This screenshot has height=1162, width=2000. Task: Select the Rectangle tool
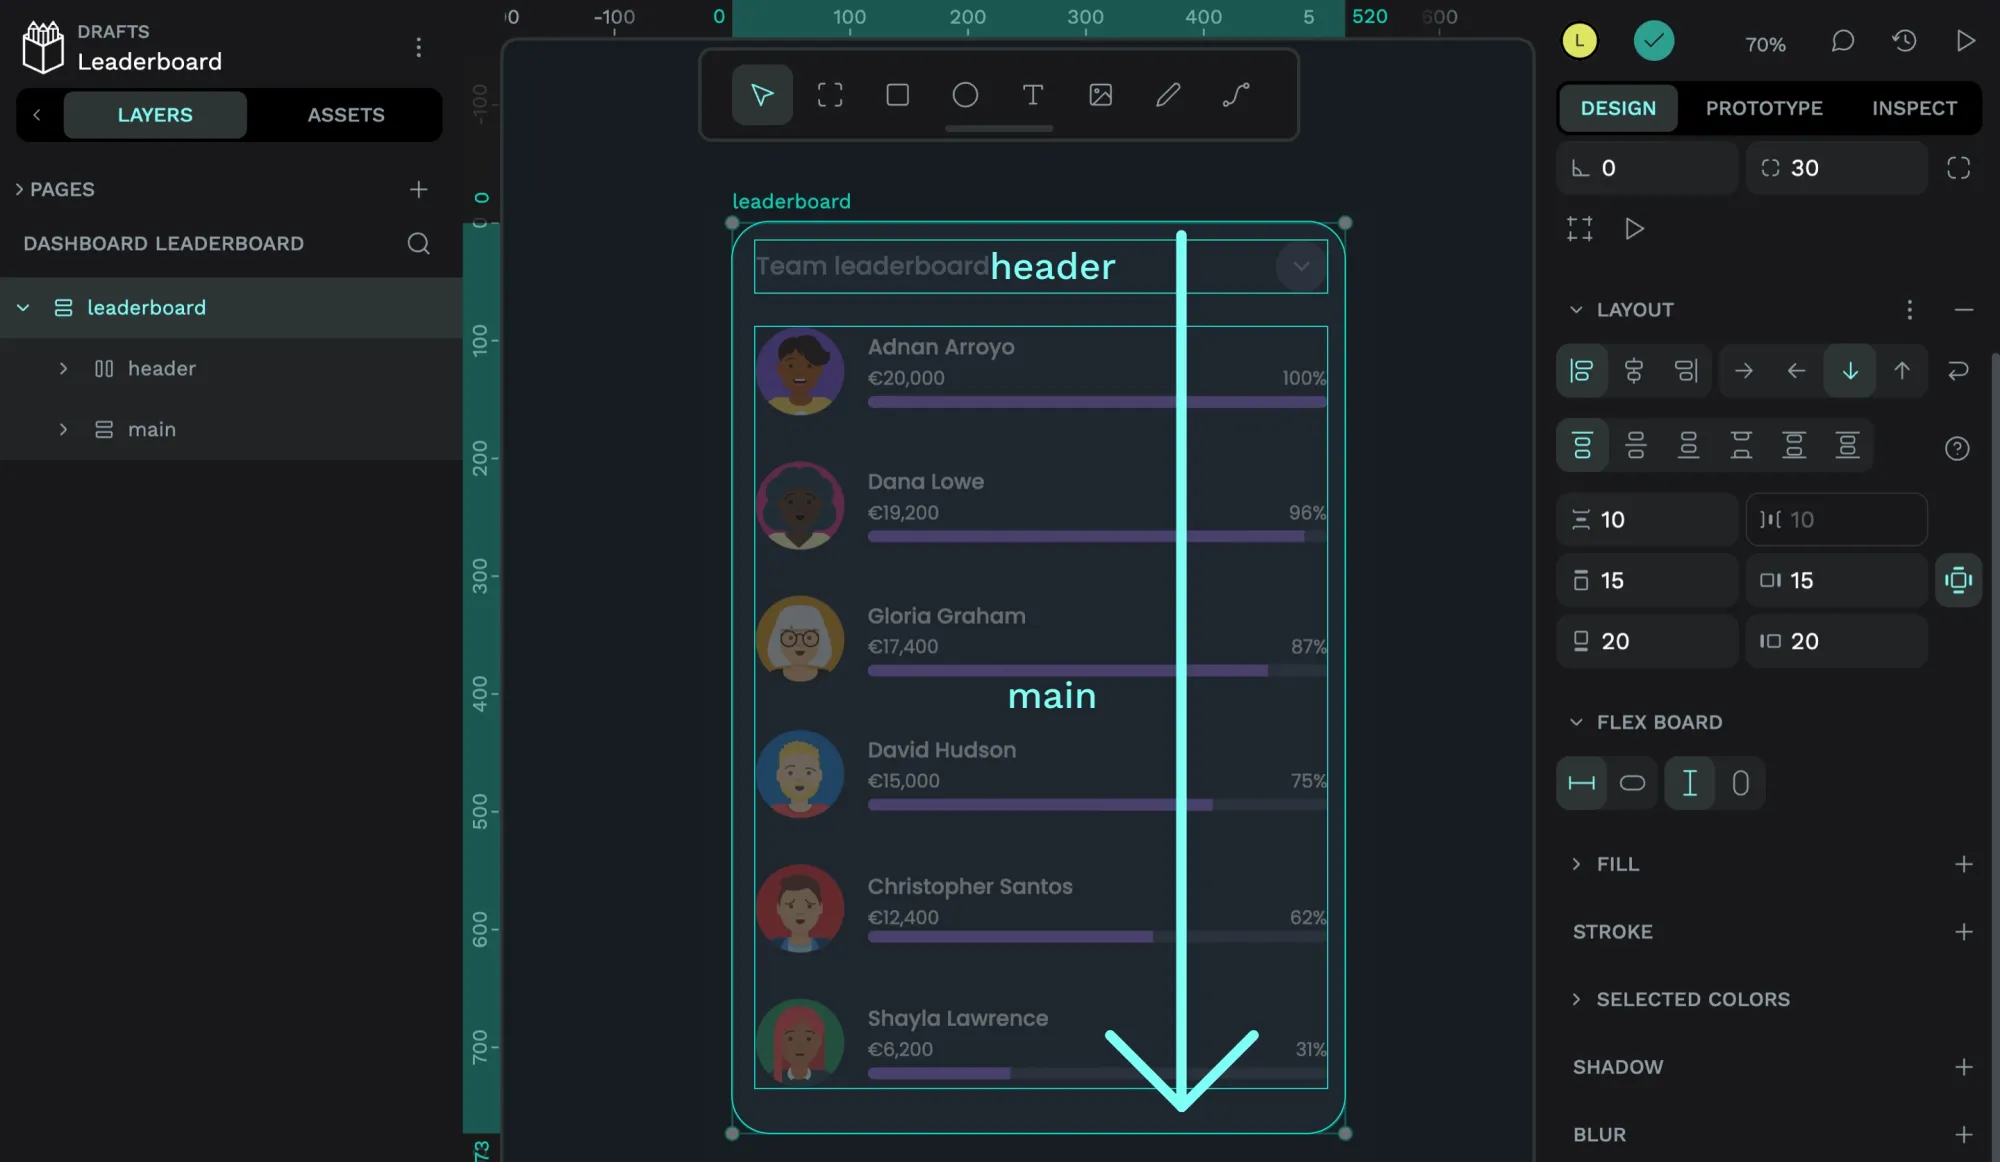coord(898,94)
